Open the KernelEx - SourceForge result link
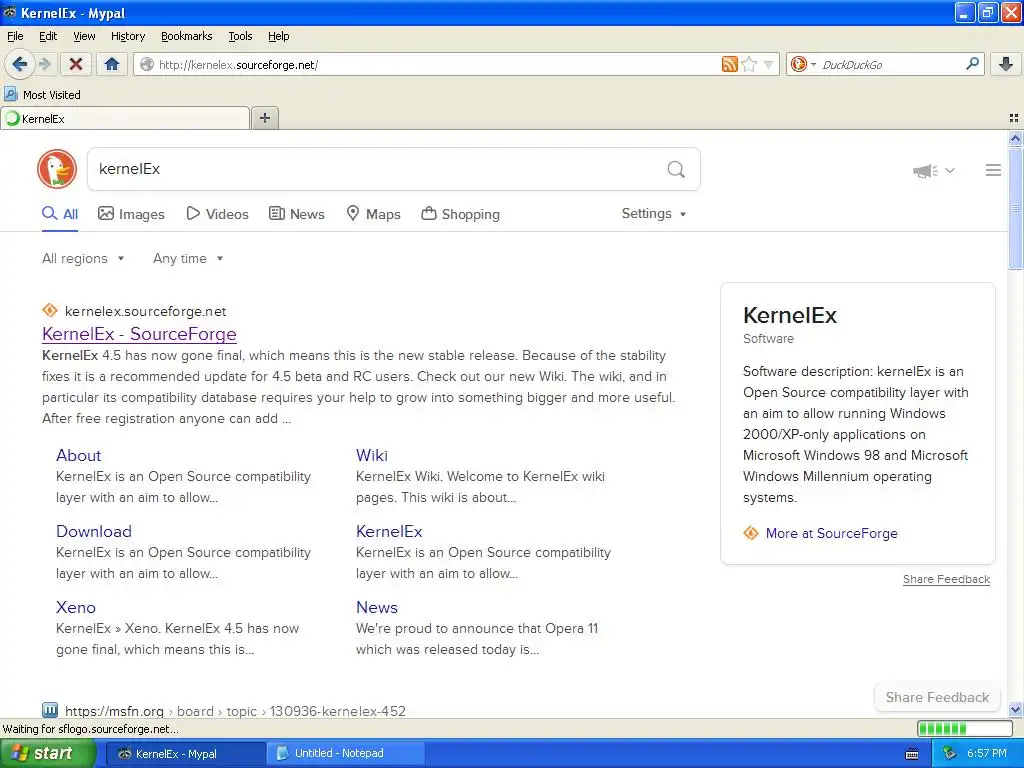Screen dimensions: 1024x768 click(x=139, y=334)
